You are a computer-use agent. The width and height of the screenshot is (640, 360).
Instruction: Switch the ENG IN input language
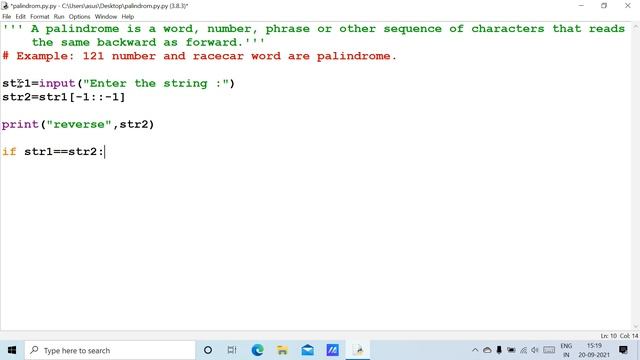[x=566, y=350]
